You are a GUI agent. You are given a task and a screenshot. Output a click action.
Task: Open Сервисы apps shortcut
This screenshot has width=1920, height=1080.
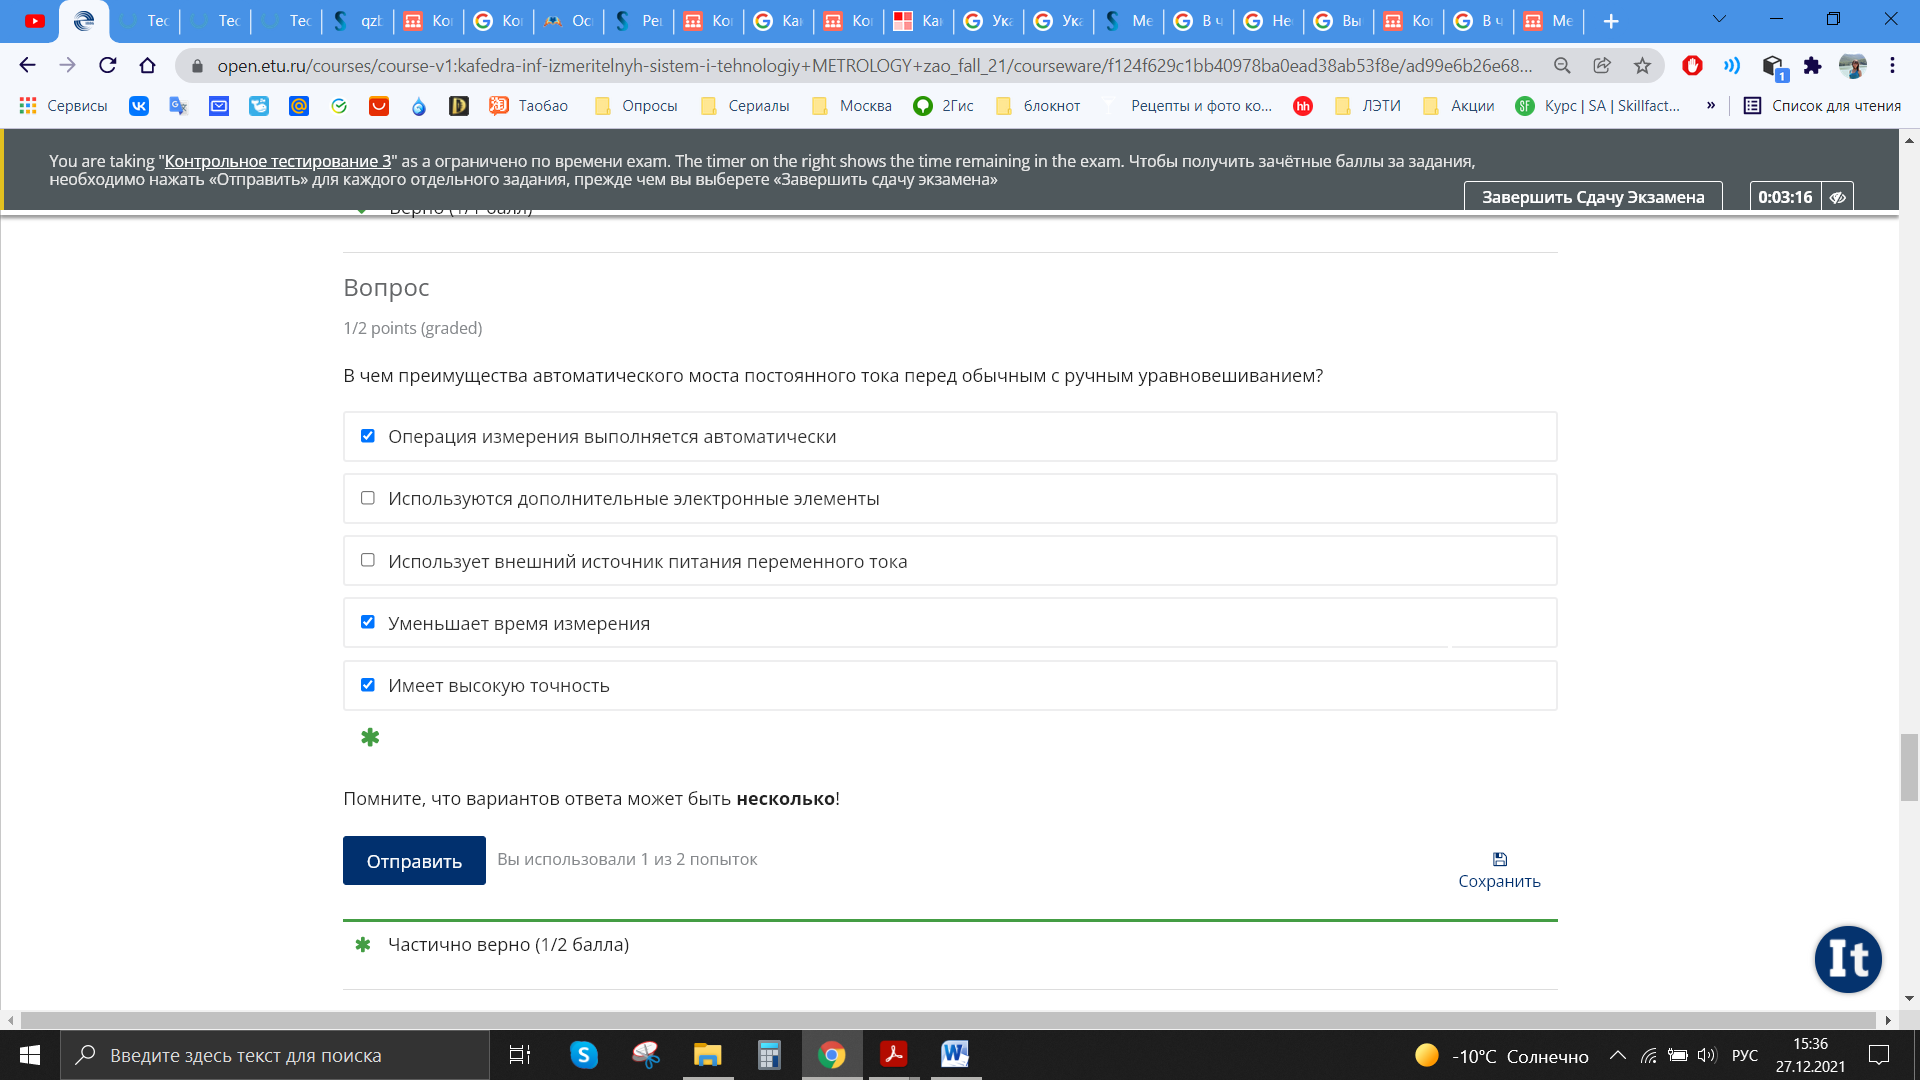click(x=63, y=106)
